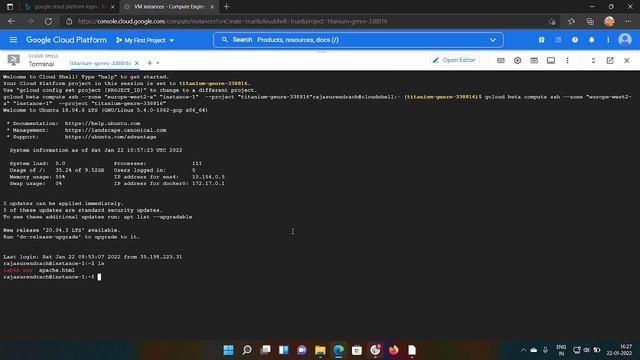The height and width of the screenshot is (360, 640).
Task: Switch to the VM instances browser tab
Action: [x=169, y=7]
